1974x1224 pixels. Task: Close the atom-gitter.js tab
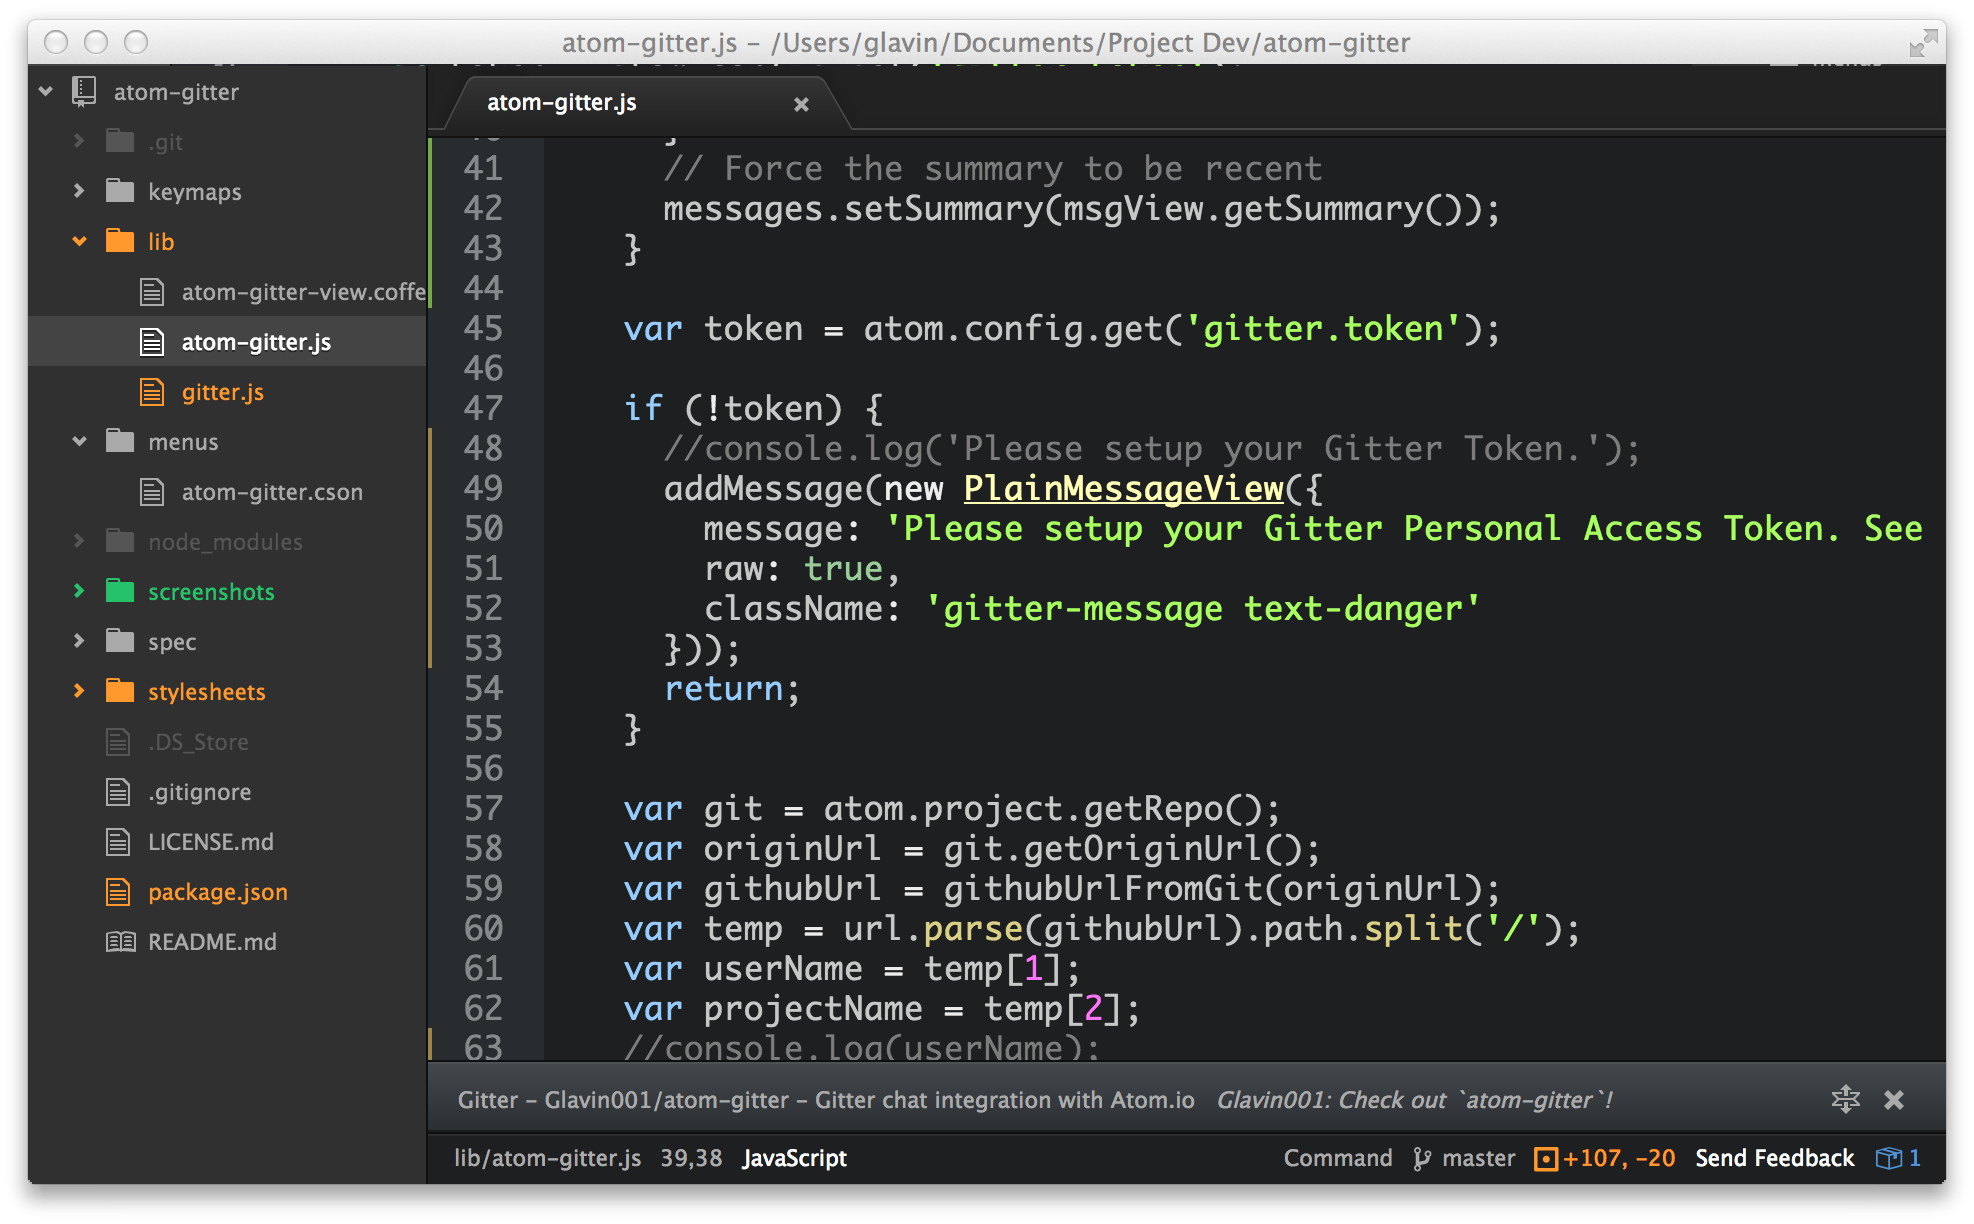click(801, 104)
